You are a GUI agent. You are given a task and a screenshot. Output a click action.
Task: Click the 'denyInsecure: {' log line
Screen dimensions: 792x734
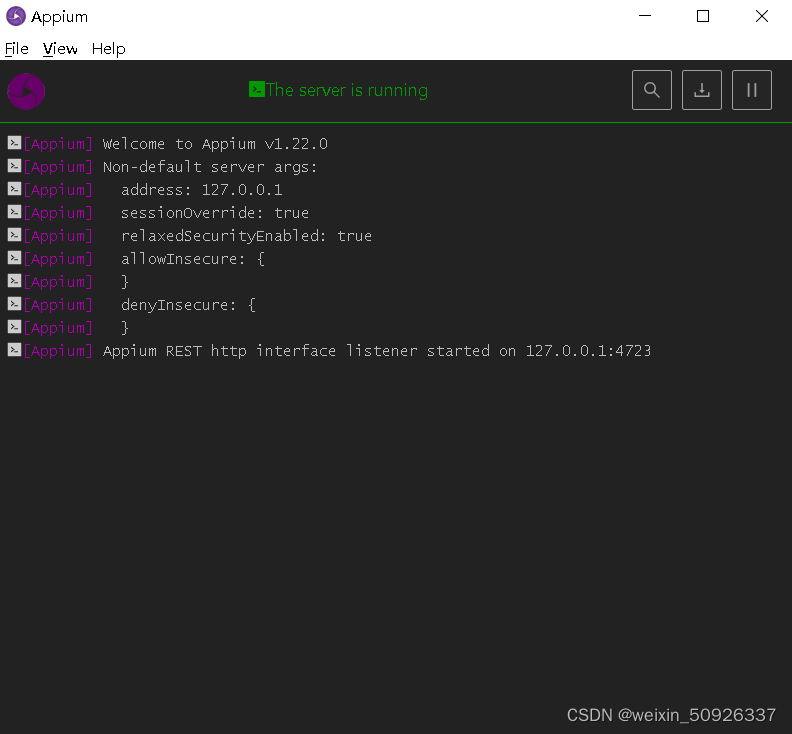[188, 305]
